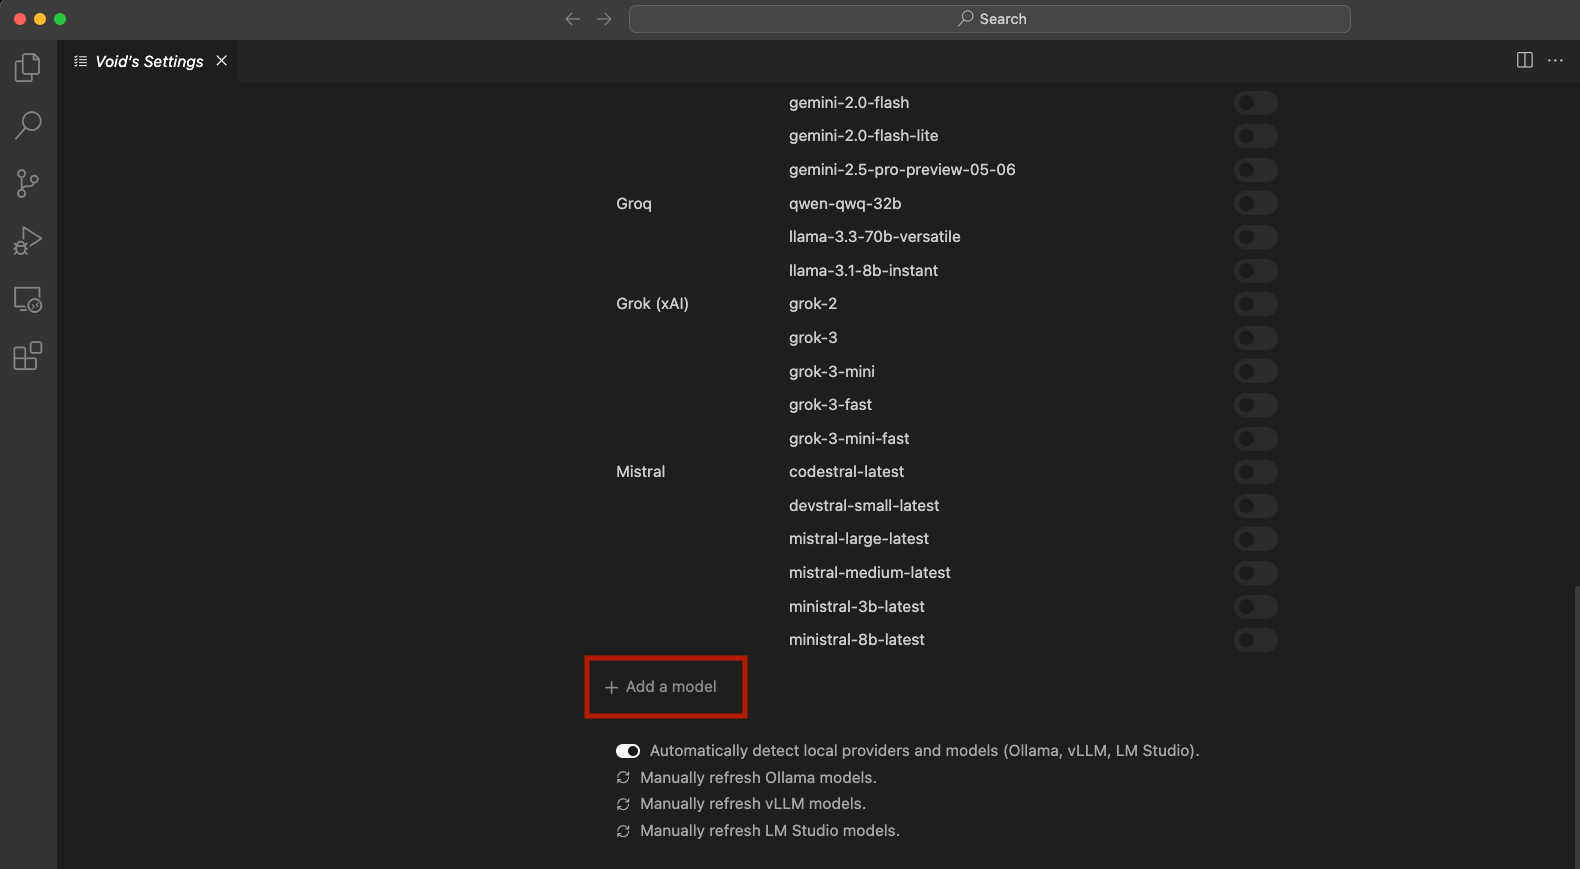Disable automatic detection of local providers
The width and height of the screenshot is (1580, 869).
628,751
